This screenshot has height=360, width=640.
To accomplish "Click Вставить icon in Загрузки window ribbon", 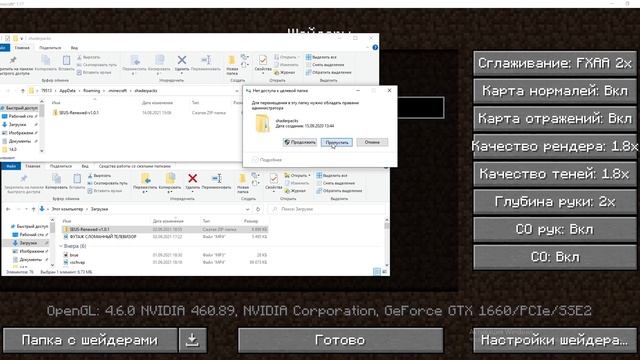I will click(x=77, y=179).
